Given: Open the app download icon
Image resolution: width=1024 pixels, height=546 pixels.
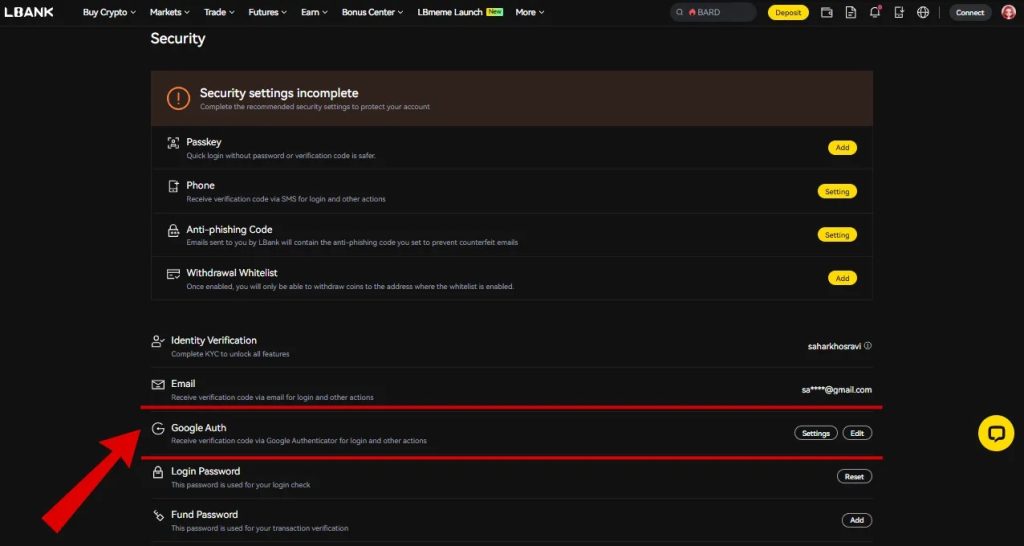Looking at the screenshot, I should (899, 12).
